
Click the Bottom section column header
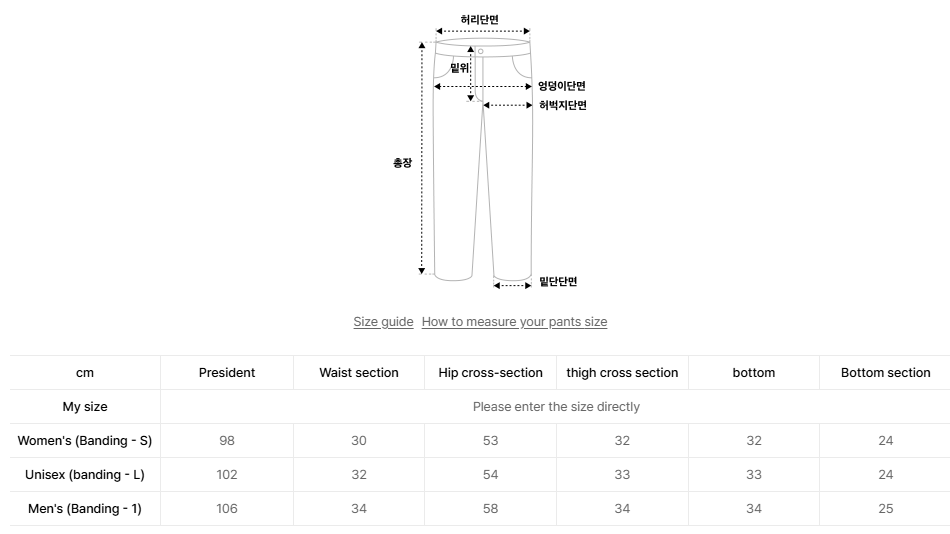tap(885, 373)
